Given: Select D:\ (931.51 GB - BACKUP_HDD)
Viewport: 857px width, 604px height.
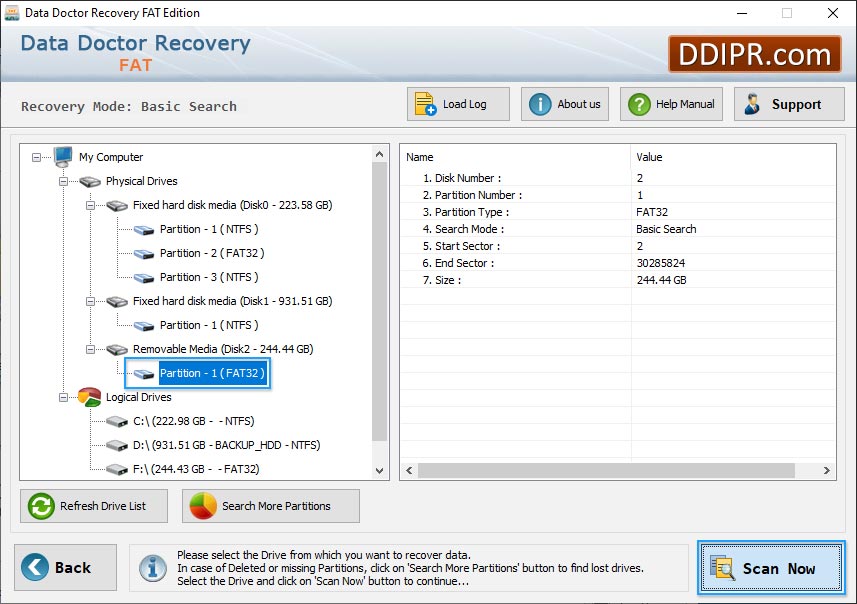Looking at the screenshot, I should [x=226, y=445].
